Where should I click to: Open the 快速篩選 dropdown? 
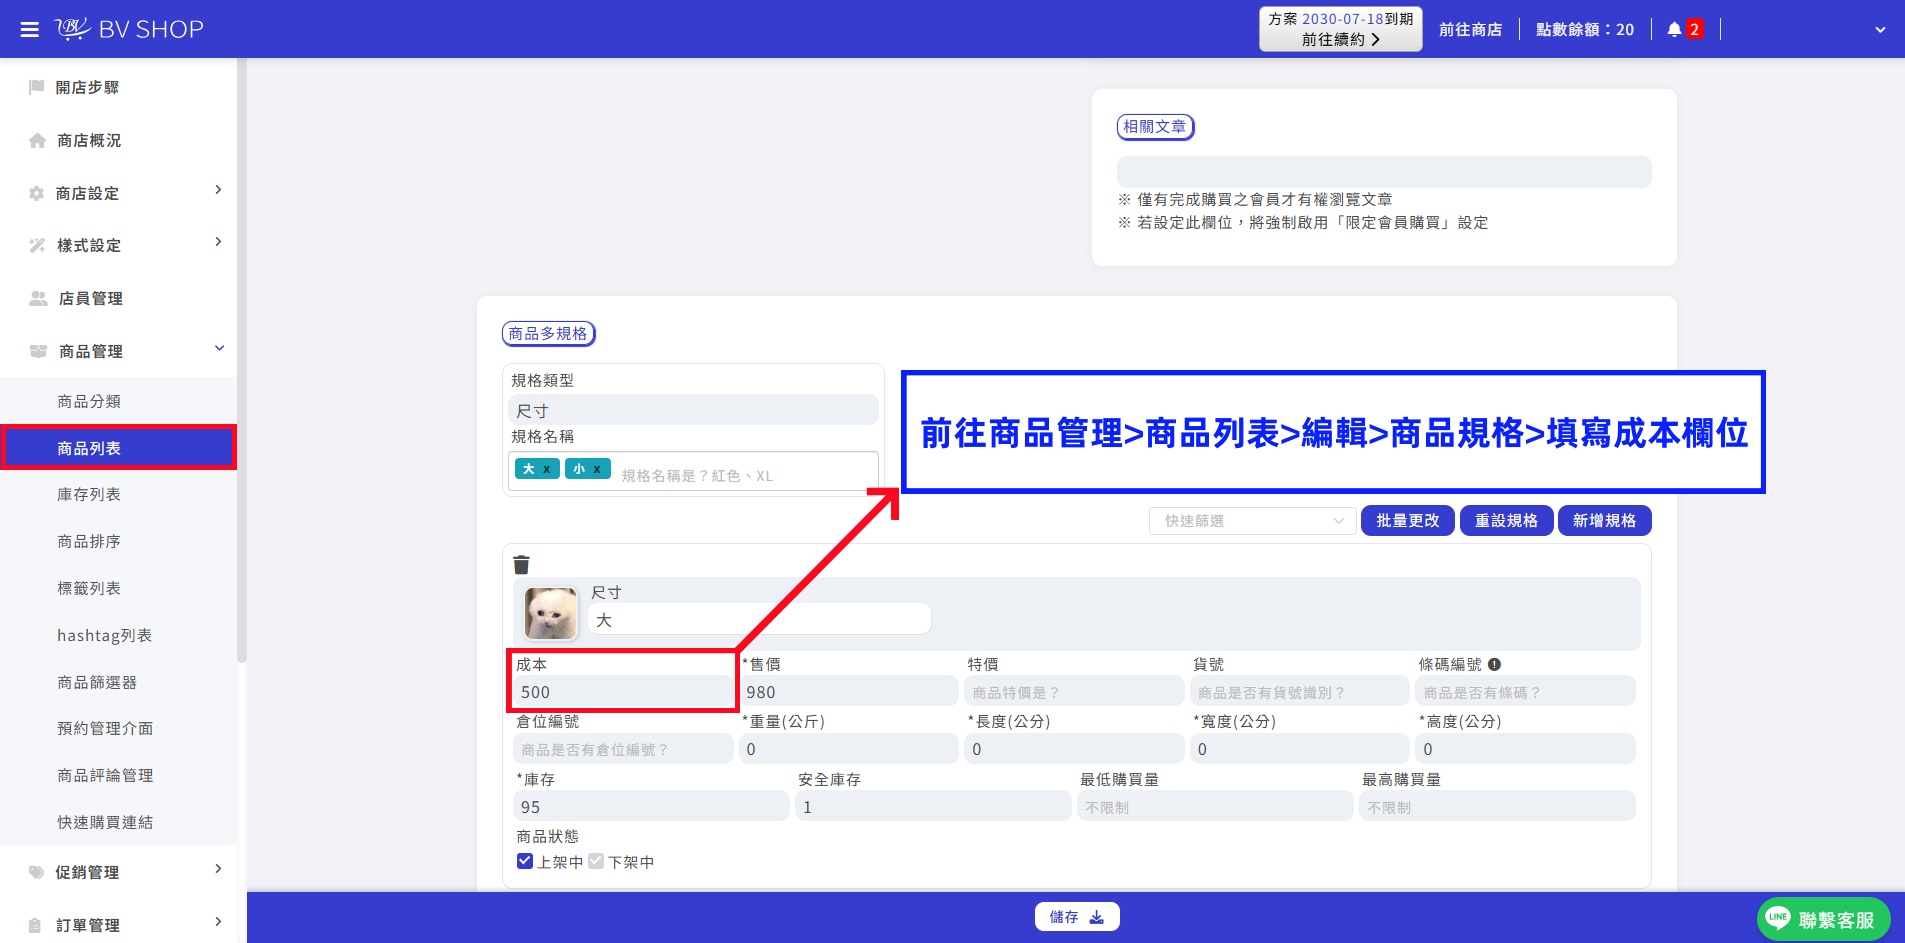point(1252,521)
